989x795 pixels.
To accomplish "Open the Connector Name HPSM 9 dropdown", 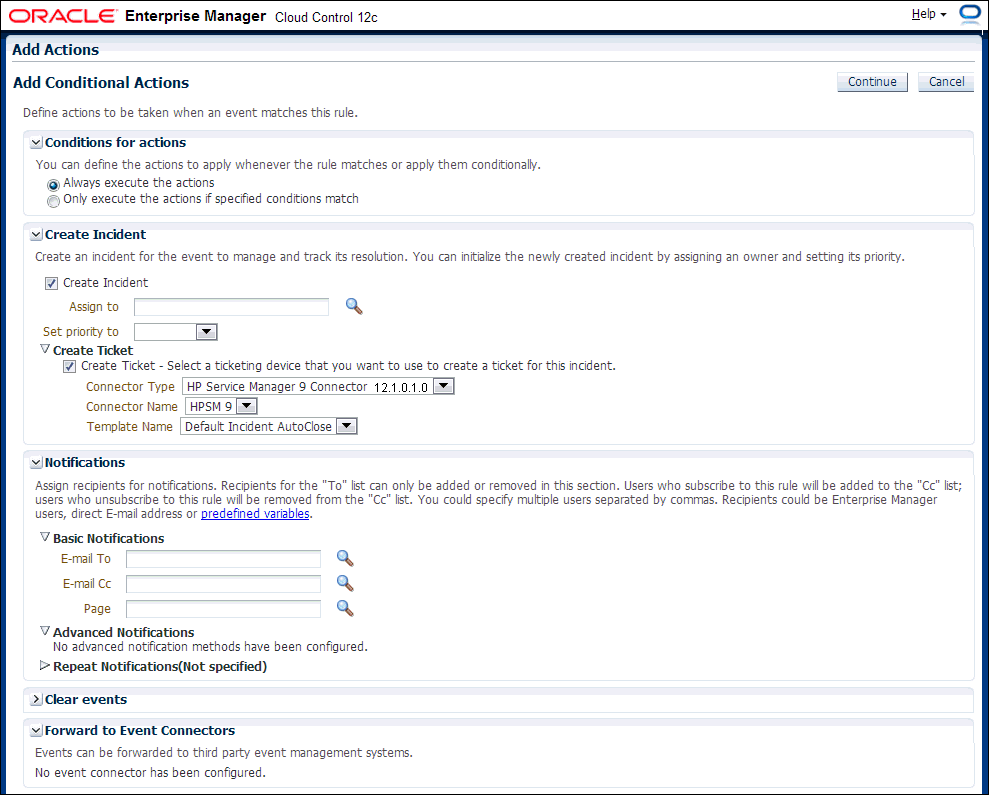I will coord(247,406).
